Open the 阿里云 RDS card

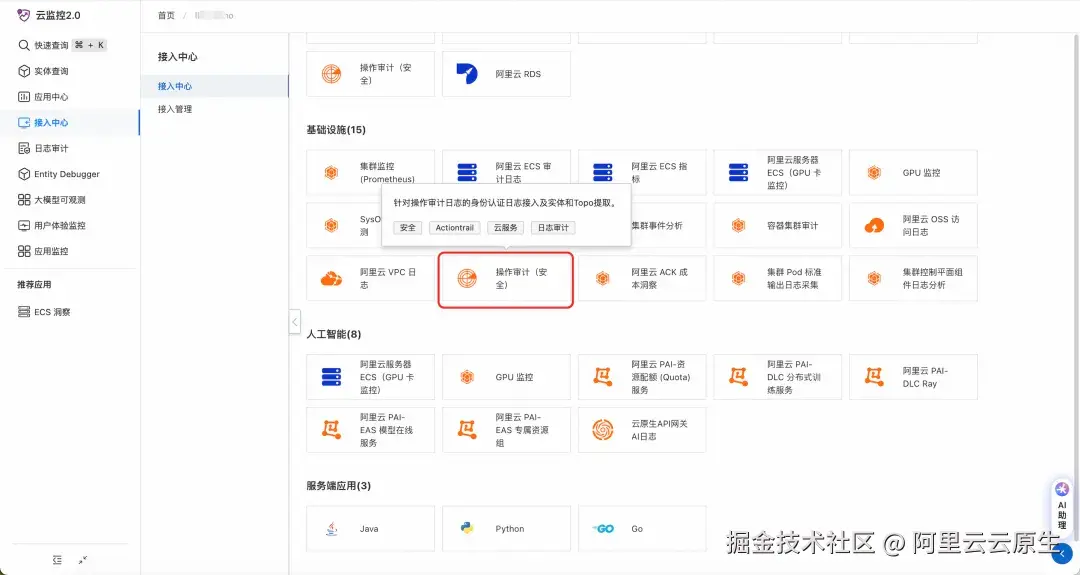(x=506, y=74)
